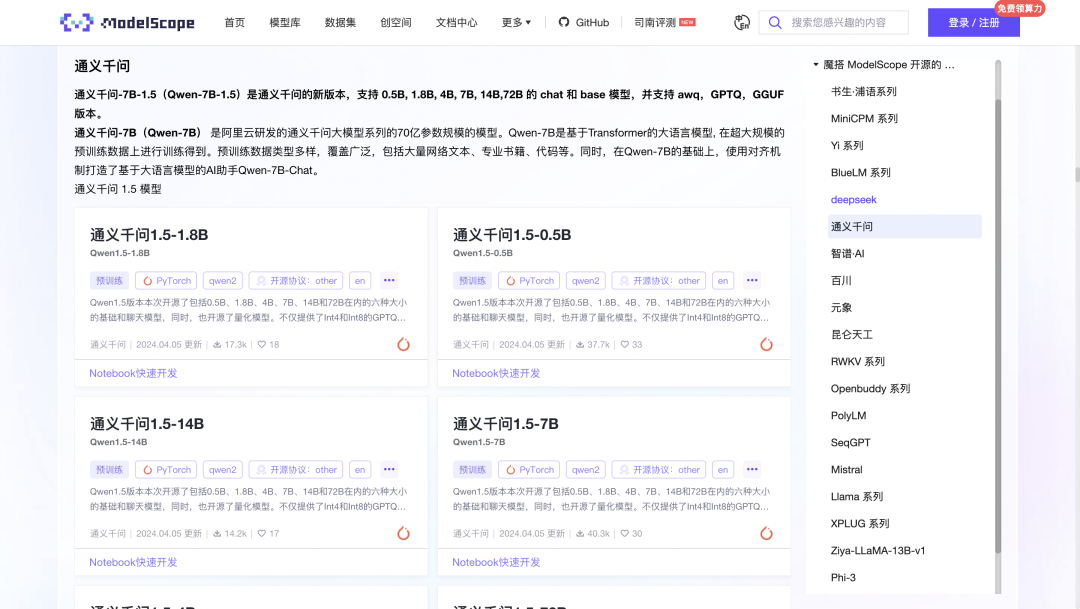This screenshot has height=609, width=1080.
Task: Open 数据集 navigation item
Action: (x=340, y=23)
